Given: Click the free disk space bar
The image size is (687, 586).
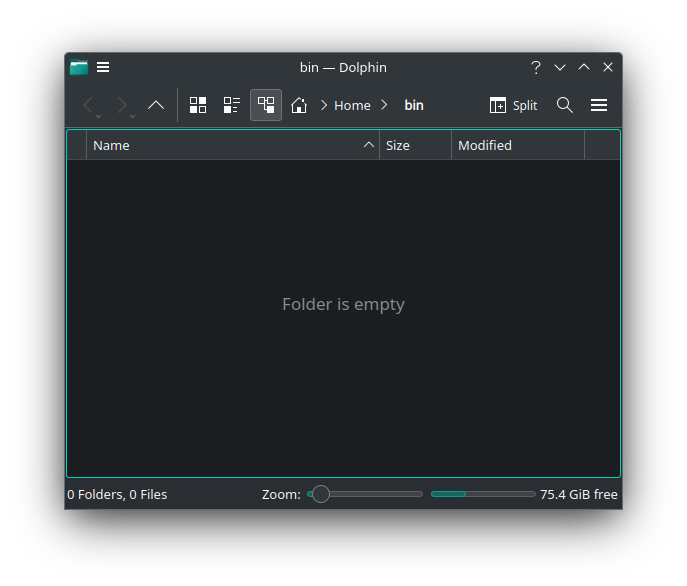Looking at the screenshot, I should point(483,494).
